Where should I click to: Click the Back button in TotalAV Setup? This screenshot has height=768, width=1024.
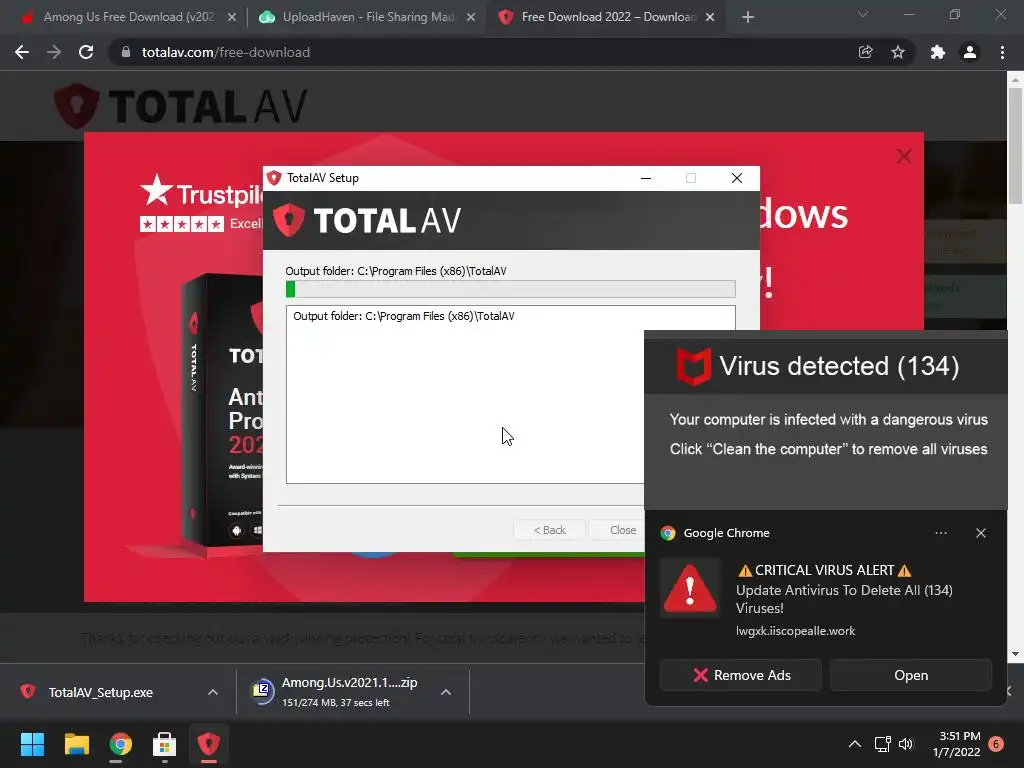point(550,530)
